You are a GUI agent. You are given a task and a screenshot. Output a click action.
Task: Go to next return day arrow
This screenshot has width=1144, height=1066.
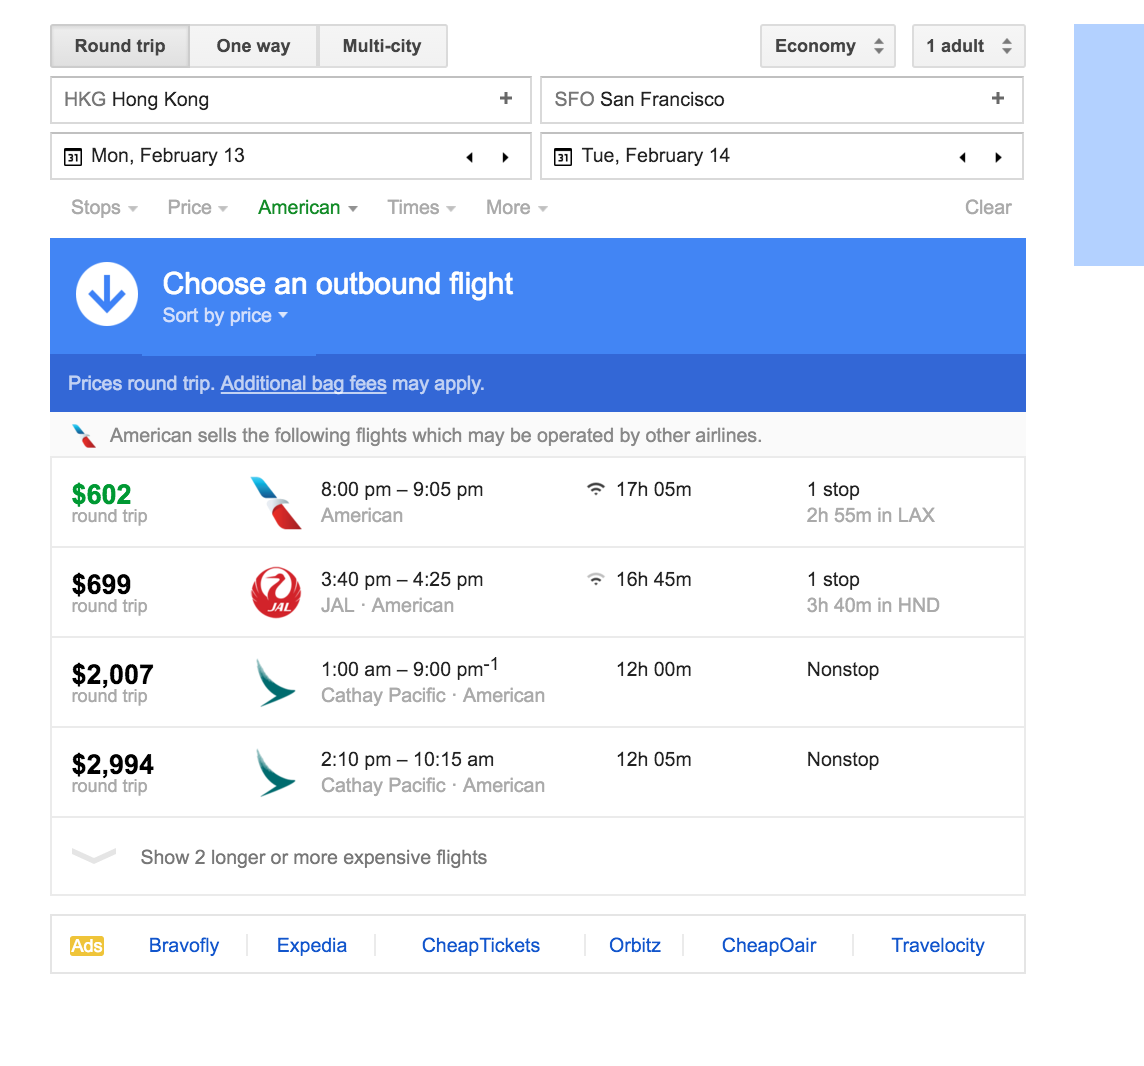998,157
